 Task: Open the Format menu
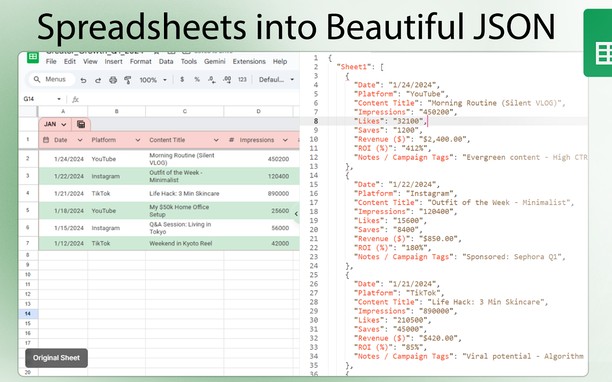141,61
